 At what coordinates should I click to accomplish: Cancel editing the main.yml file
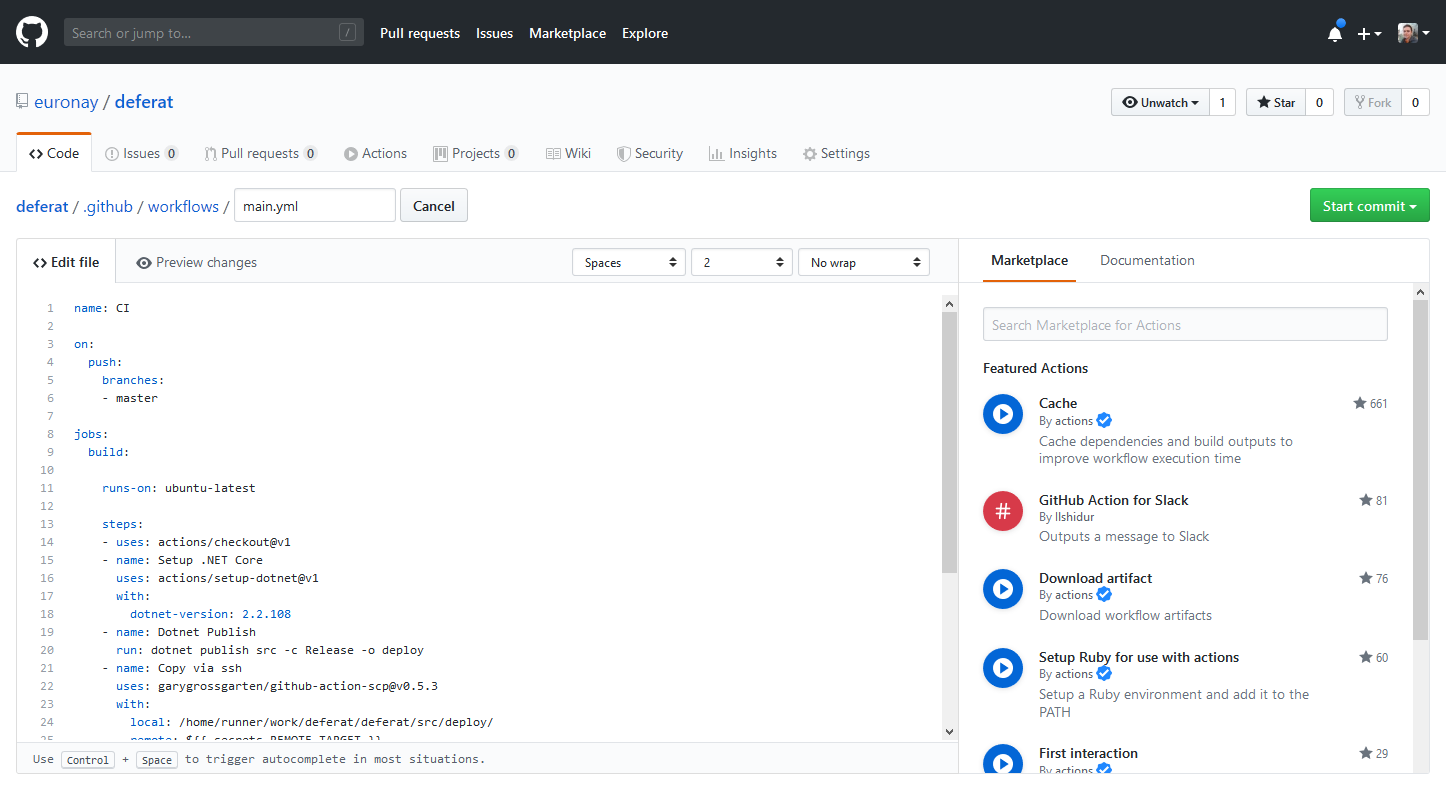click(434, 206)
